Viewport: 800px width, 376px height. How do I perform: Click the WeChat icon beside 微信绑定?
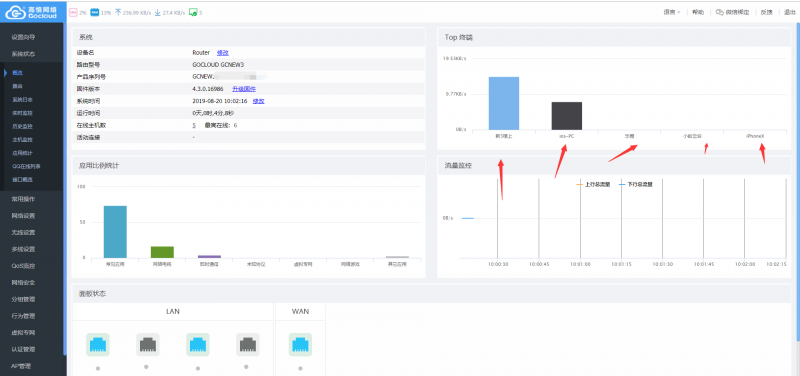pyautogui.click(x=719, y=12)
